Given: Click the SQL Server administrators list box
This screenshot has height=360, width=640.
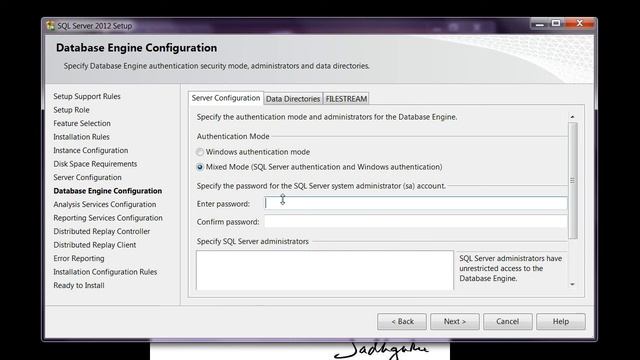Looking at the screenshot, I should [x=325, y=270].
